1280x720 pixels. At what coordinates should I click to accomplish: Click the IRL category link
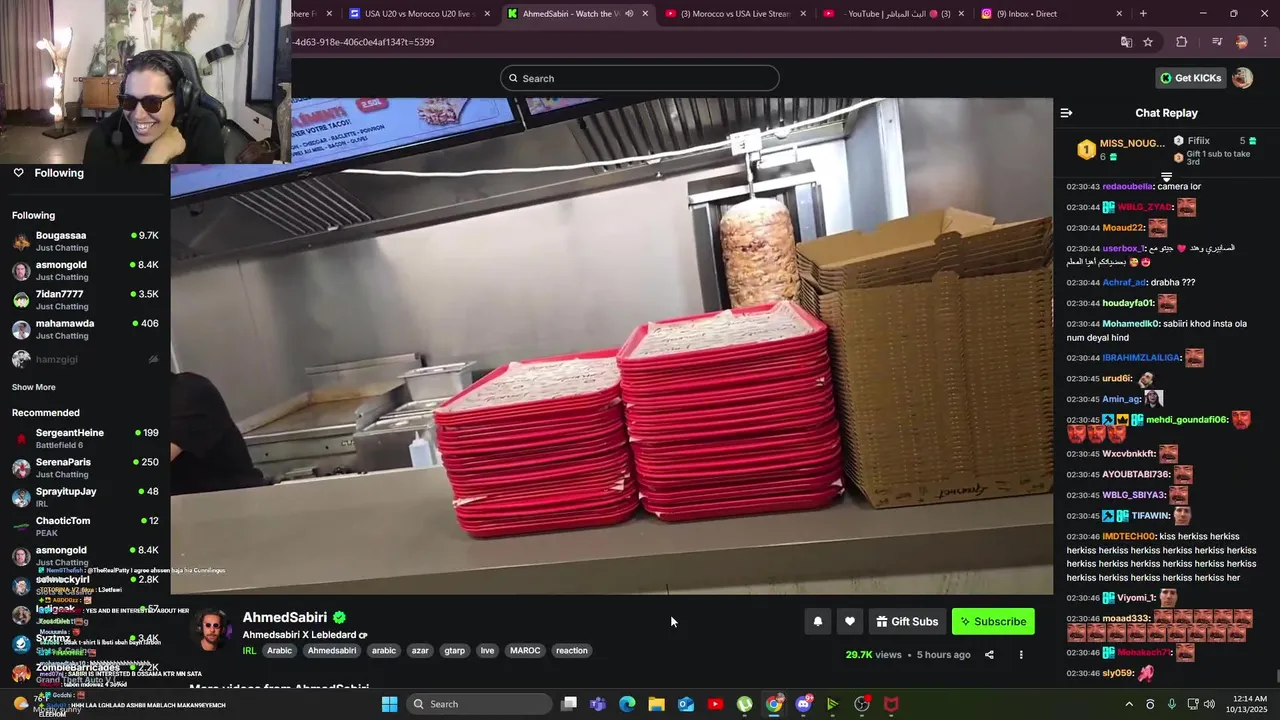click(x=249, y=650)
